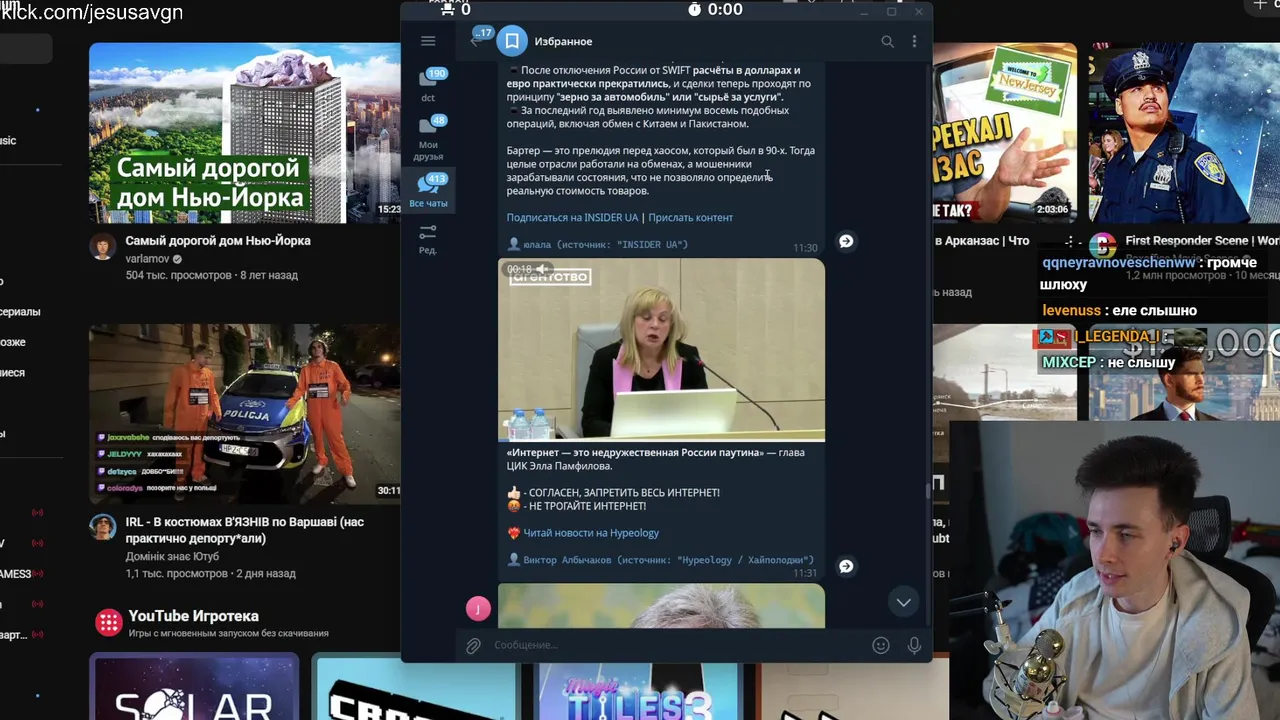Image resolution: width=1280 pixels, height=720 pixels.
Task: Open the varlamov channel name
Action: click(147, 259)
